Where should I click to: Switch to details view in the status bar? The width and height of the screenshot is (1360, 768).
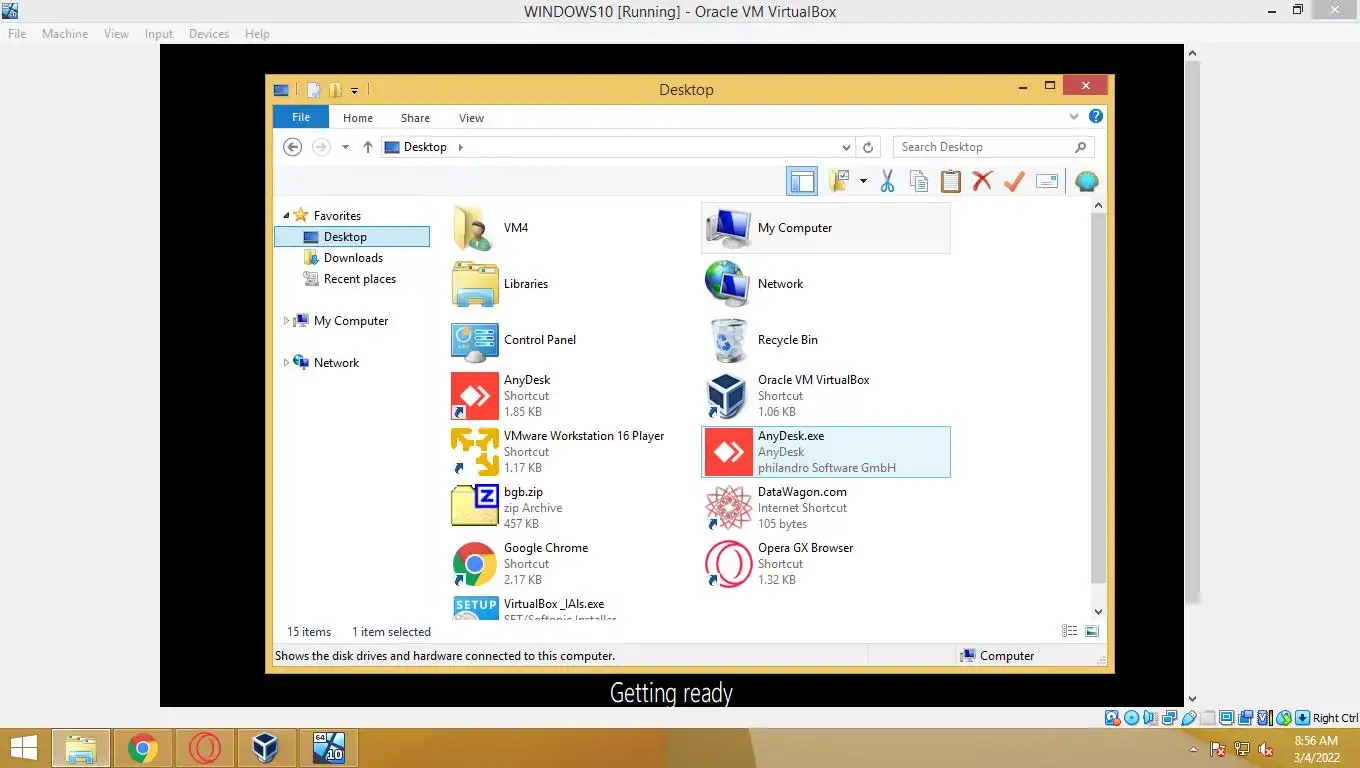click(1070, 631)
